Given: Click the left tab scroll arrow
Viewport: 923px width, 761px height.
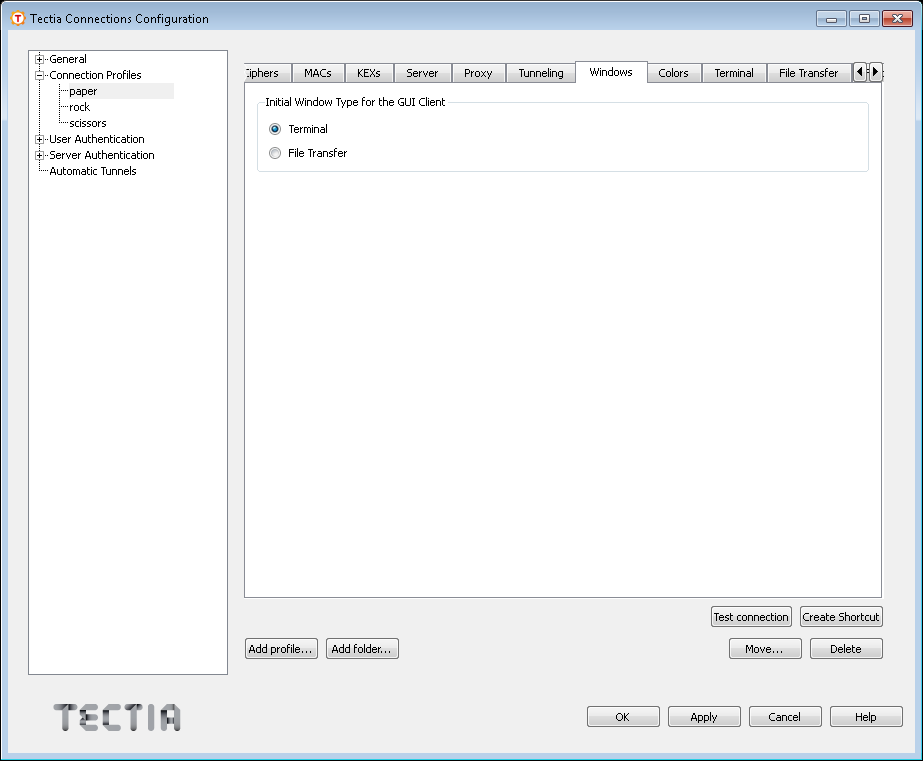Looking at the screenshot, I should click(x=860, y=72).
